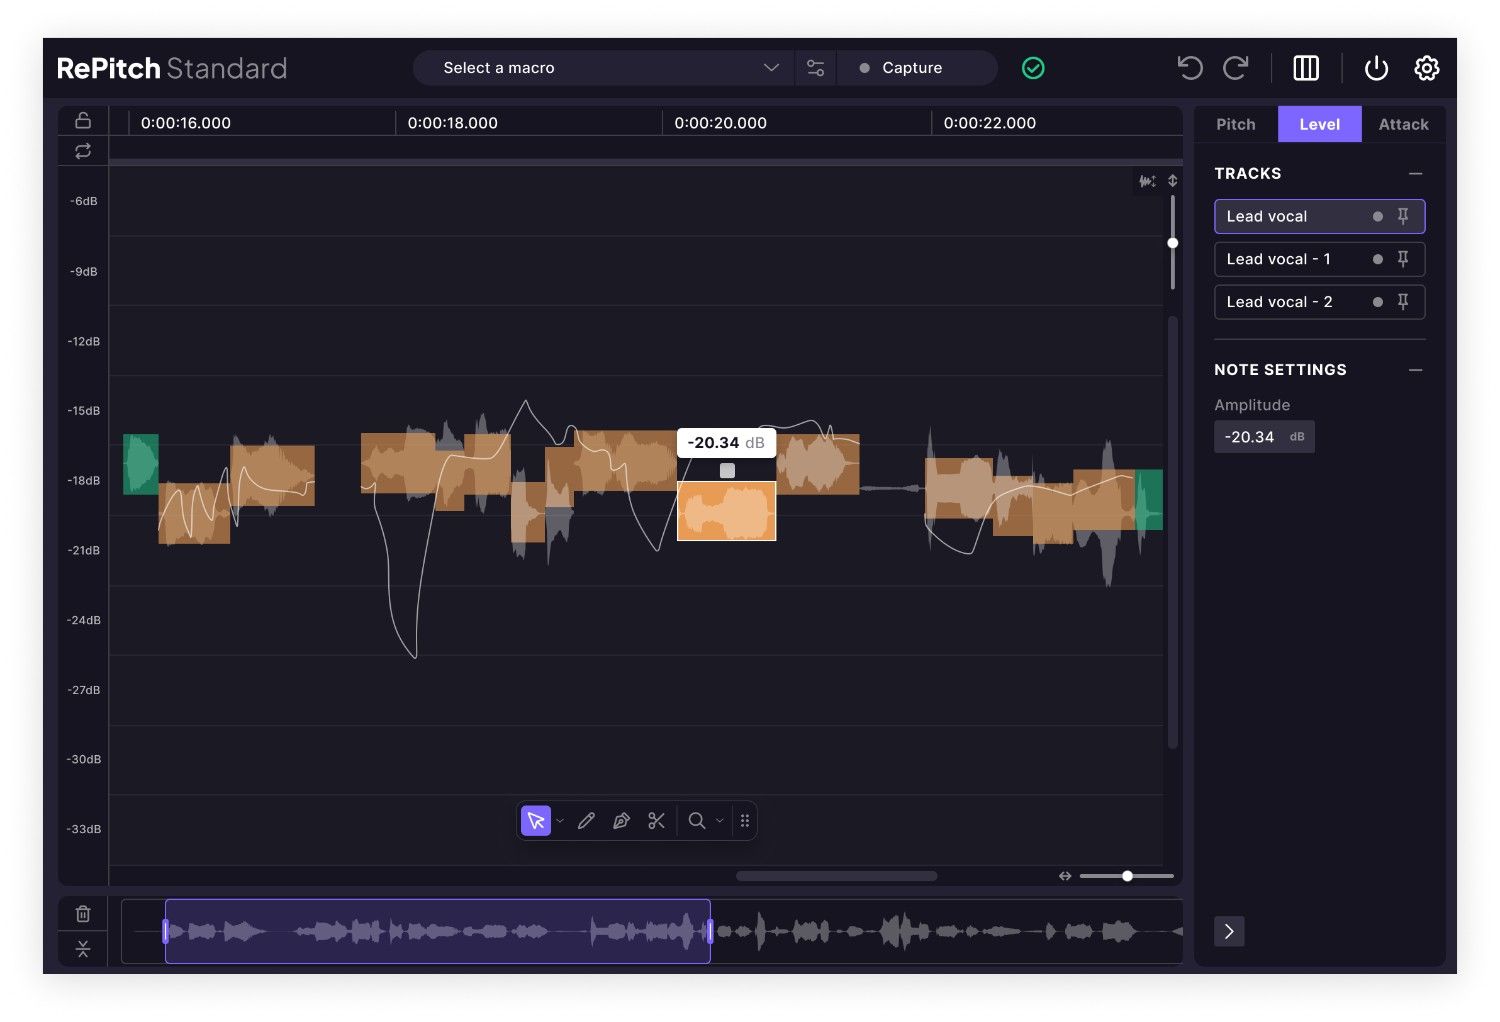Click the Redo icon in the top bar
The image size is (1500, 1022).
point(1236,67)
